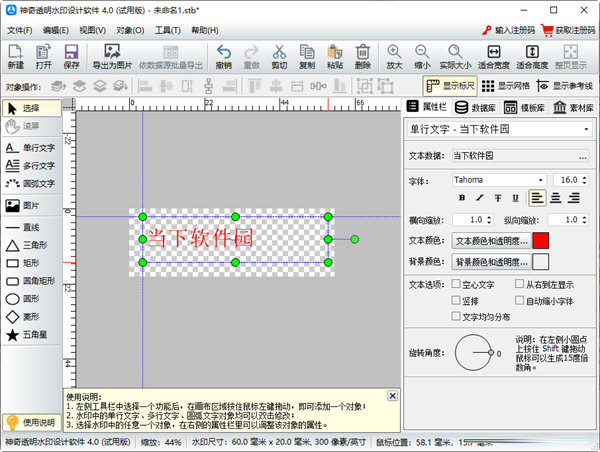This screenshot has height=452, width=600.
Task: Enable the 自动缩小字体 checkbox
Action: click(x=519, y=300)
